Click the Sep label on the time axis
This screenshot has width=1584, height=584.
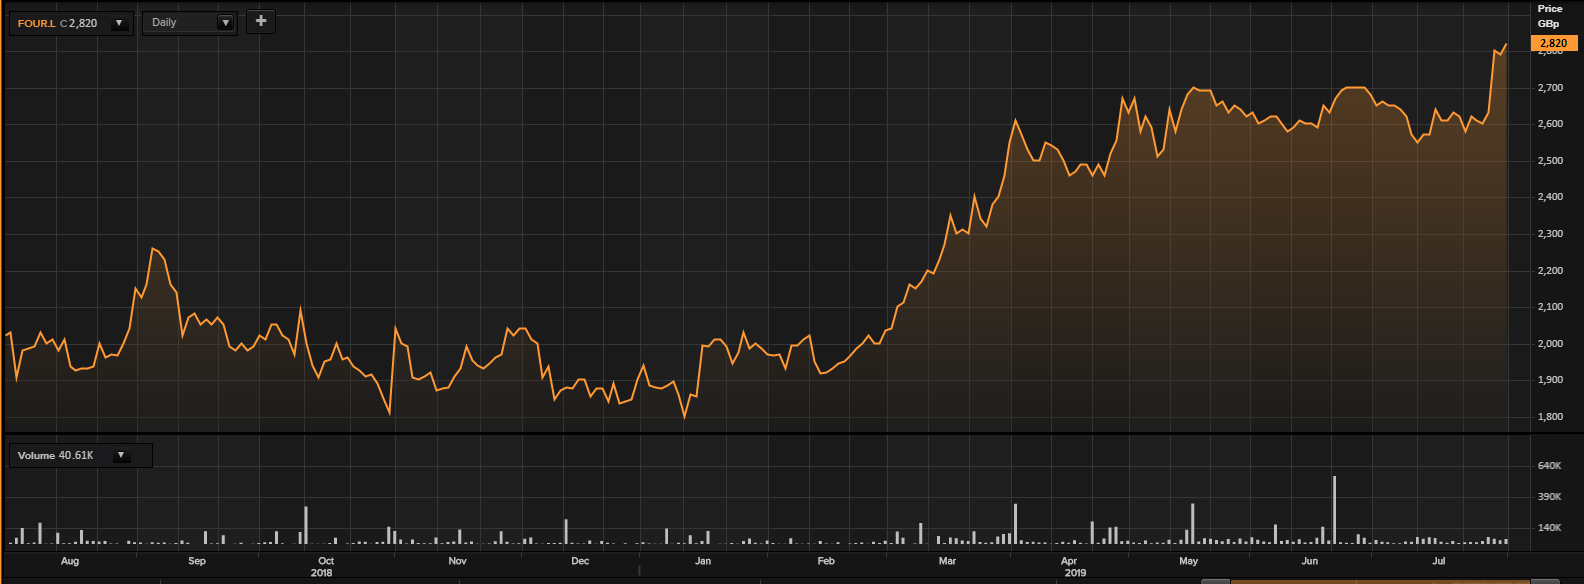pos(197,561)
